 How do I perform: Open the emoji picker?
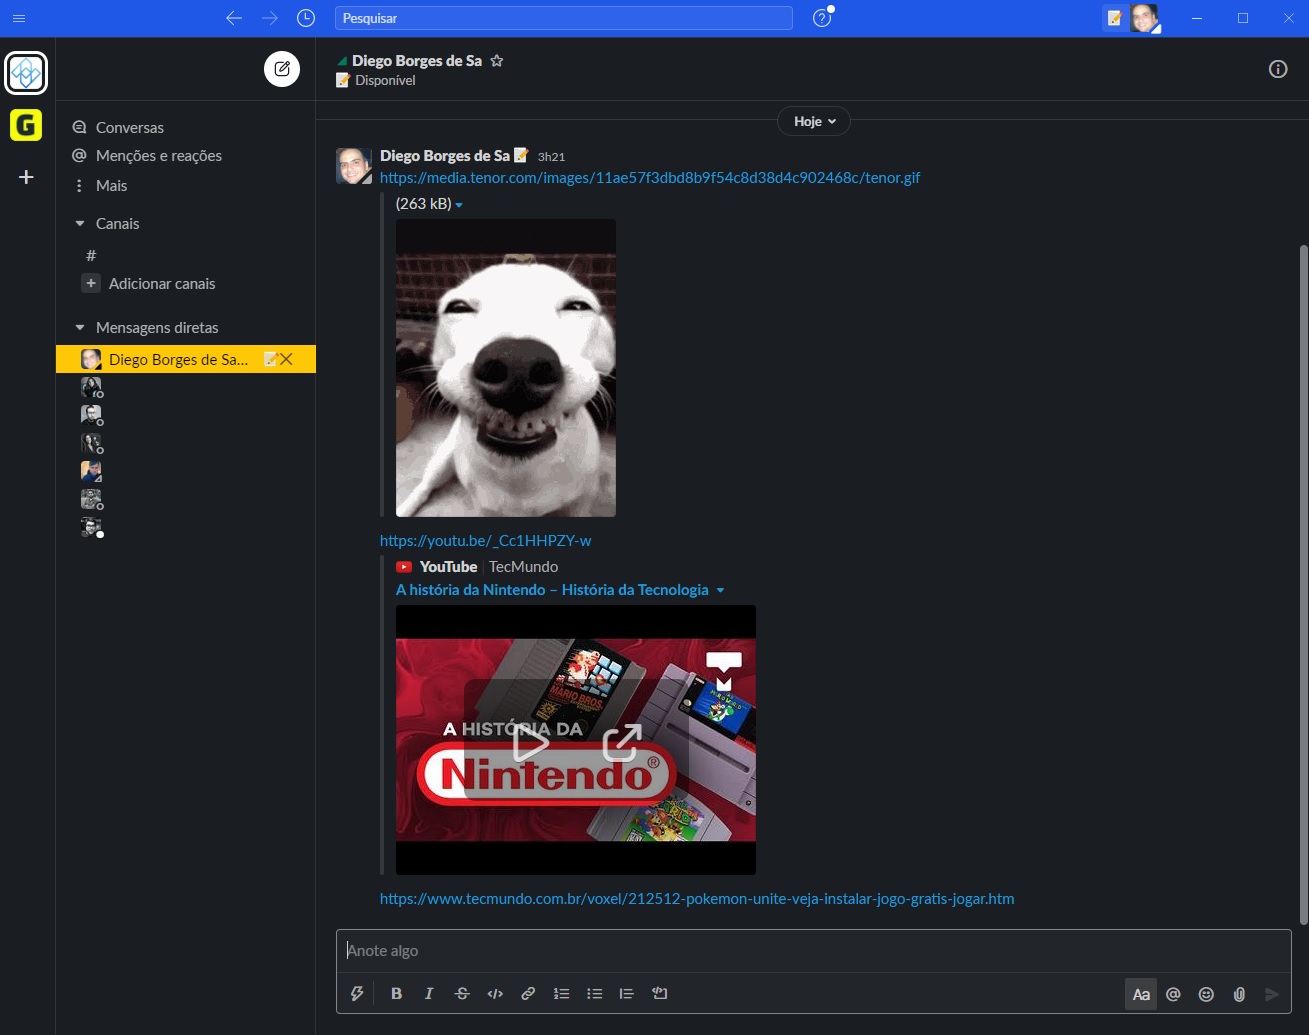(1207, 994)
